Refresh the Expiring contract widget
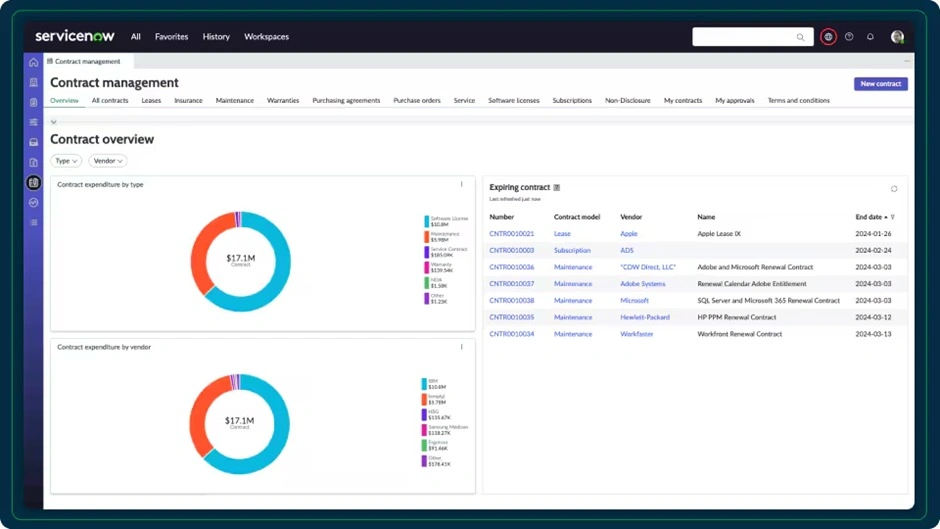This screenshot has height=529, width=940. tap(894, 189)
